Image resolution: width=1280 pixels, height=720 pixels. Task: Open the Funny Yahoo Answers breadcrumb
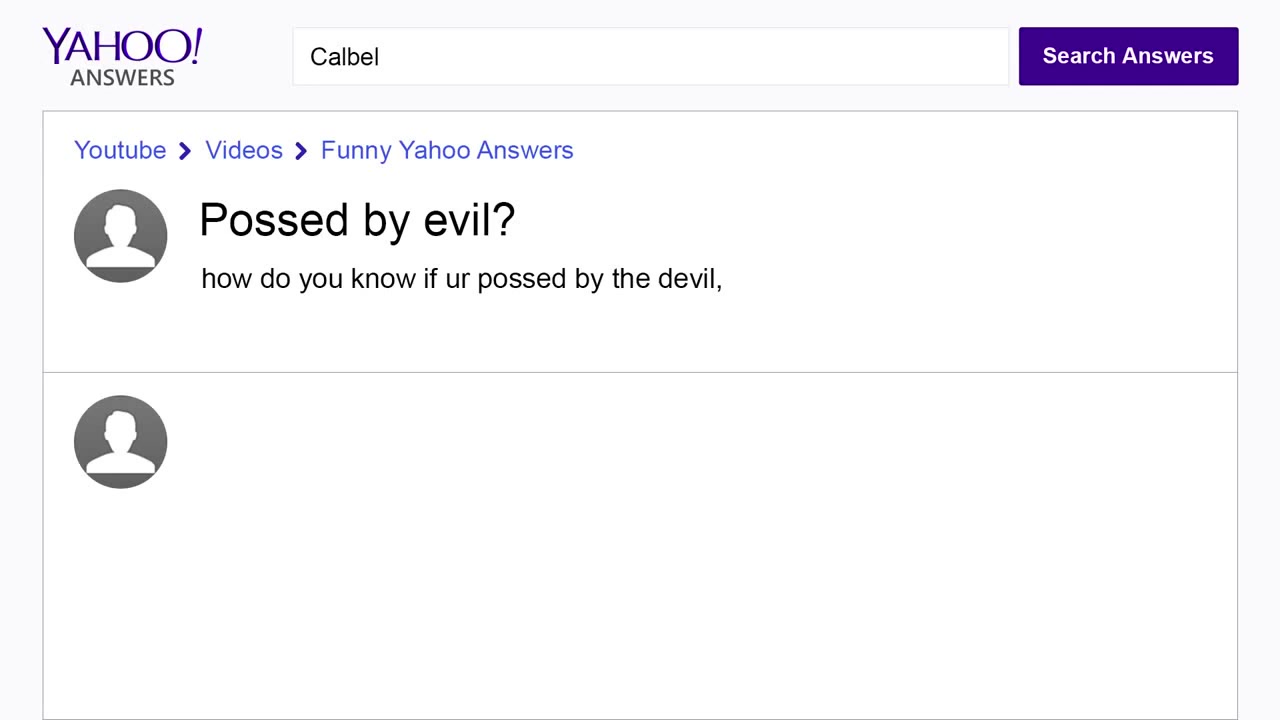447,150
